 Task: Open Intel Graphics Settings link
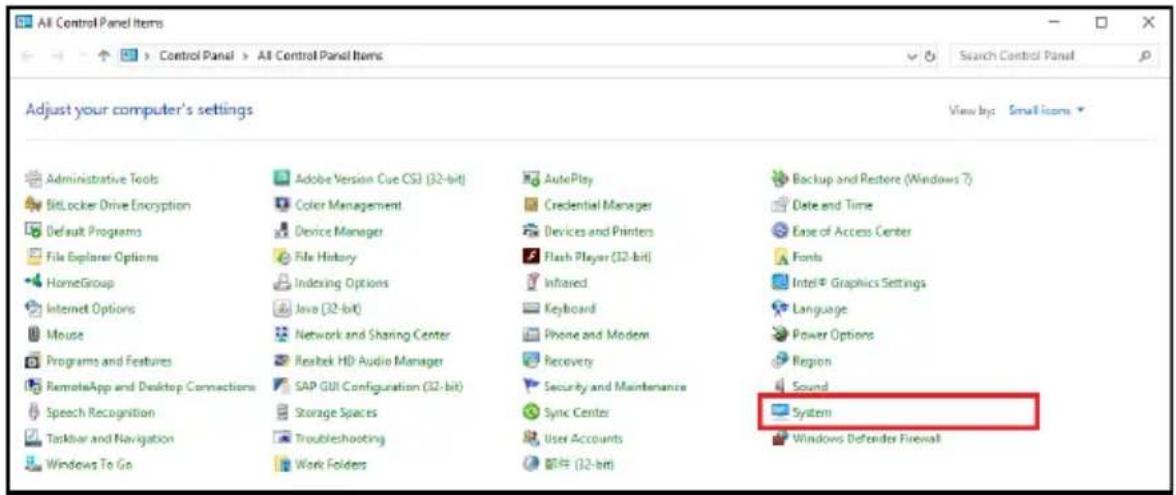859,283
